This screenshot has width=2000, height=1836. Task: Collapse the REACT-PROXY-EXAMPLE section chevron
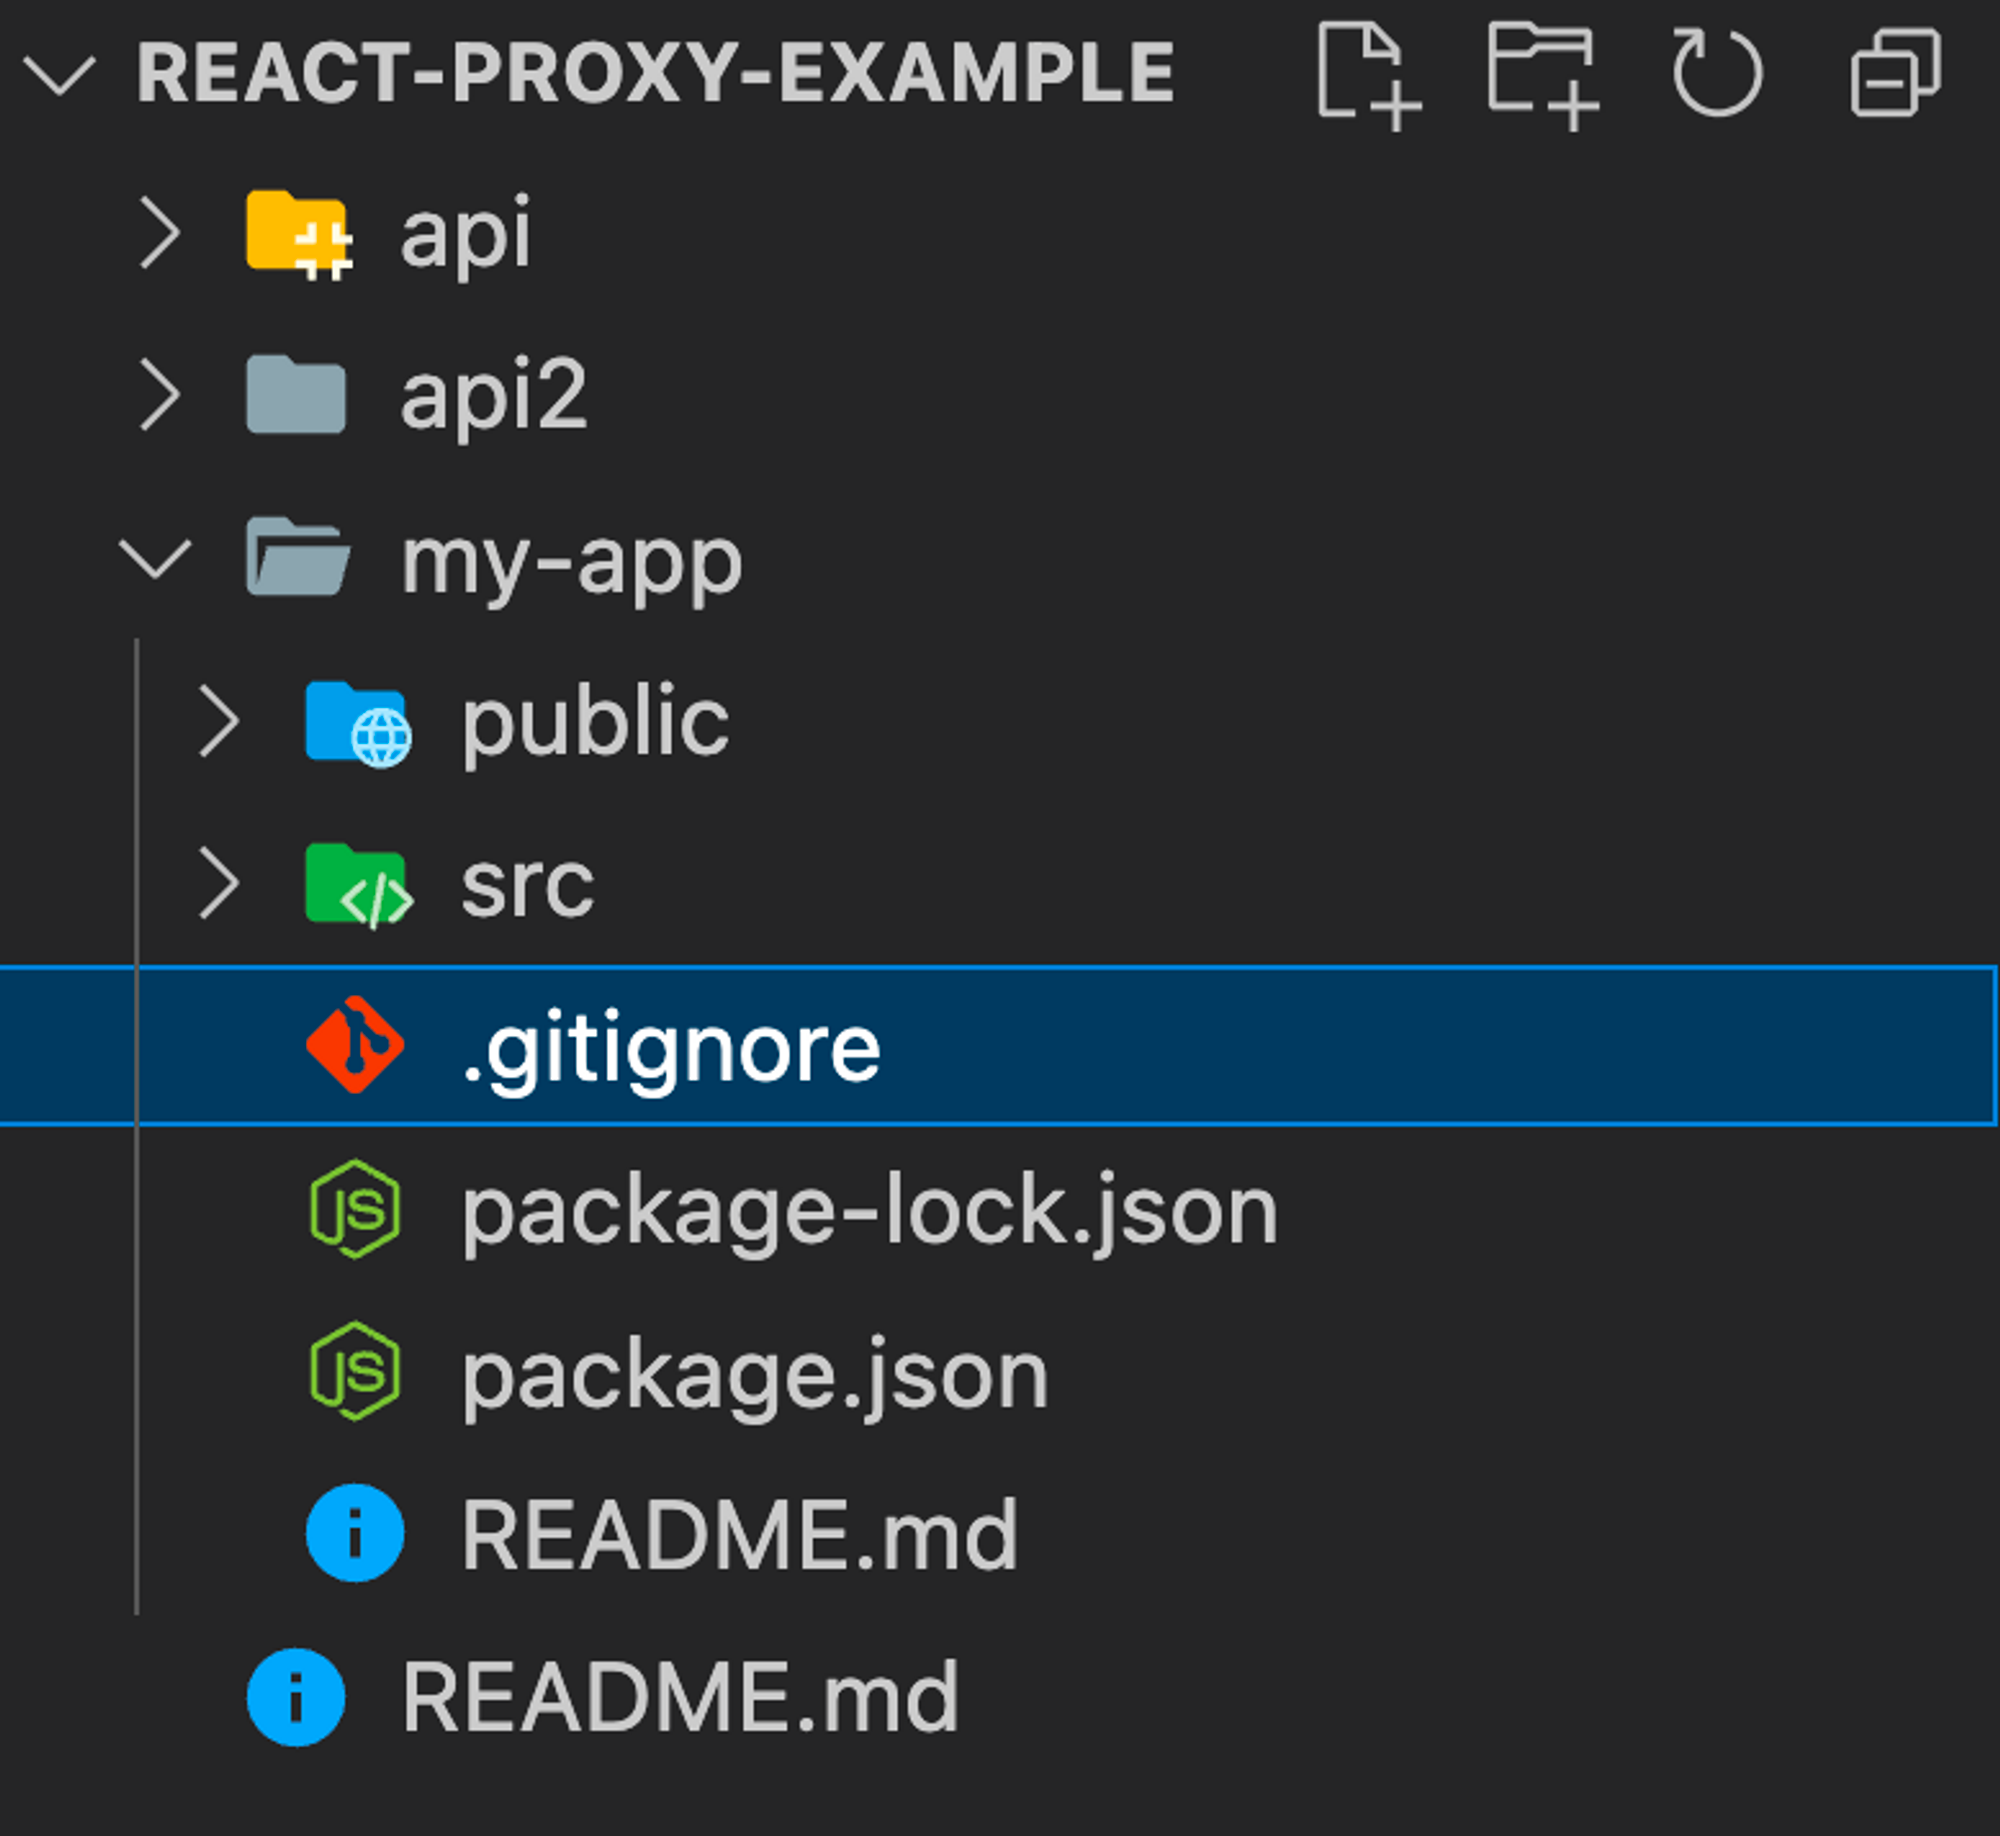[x=59, y=74]
